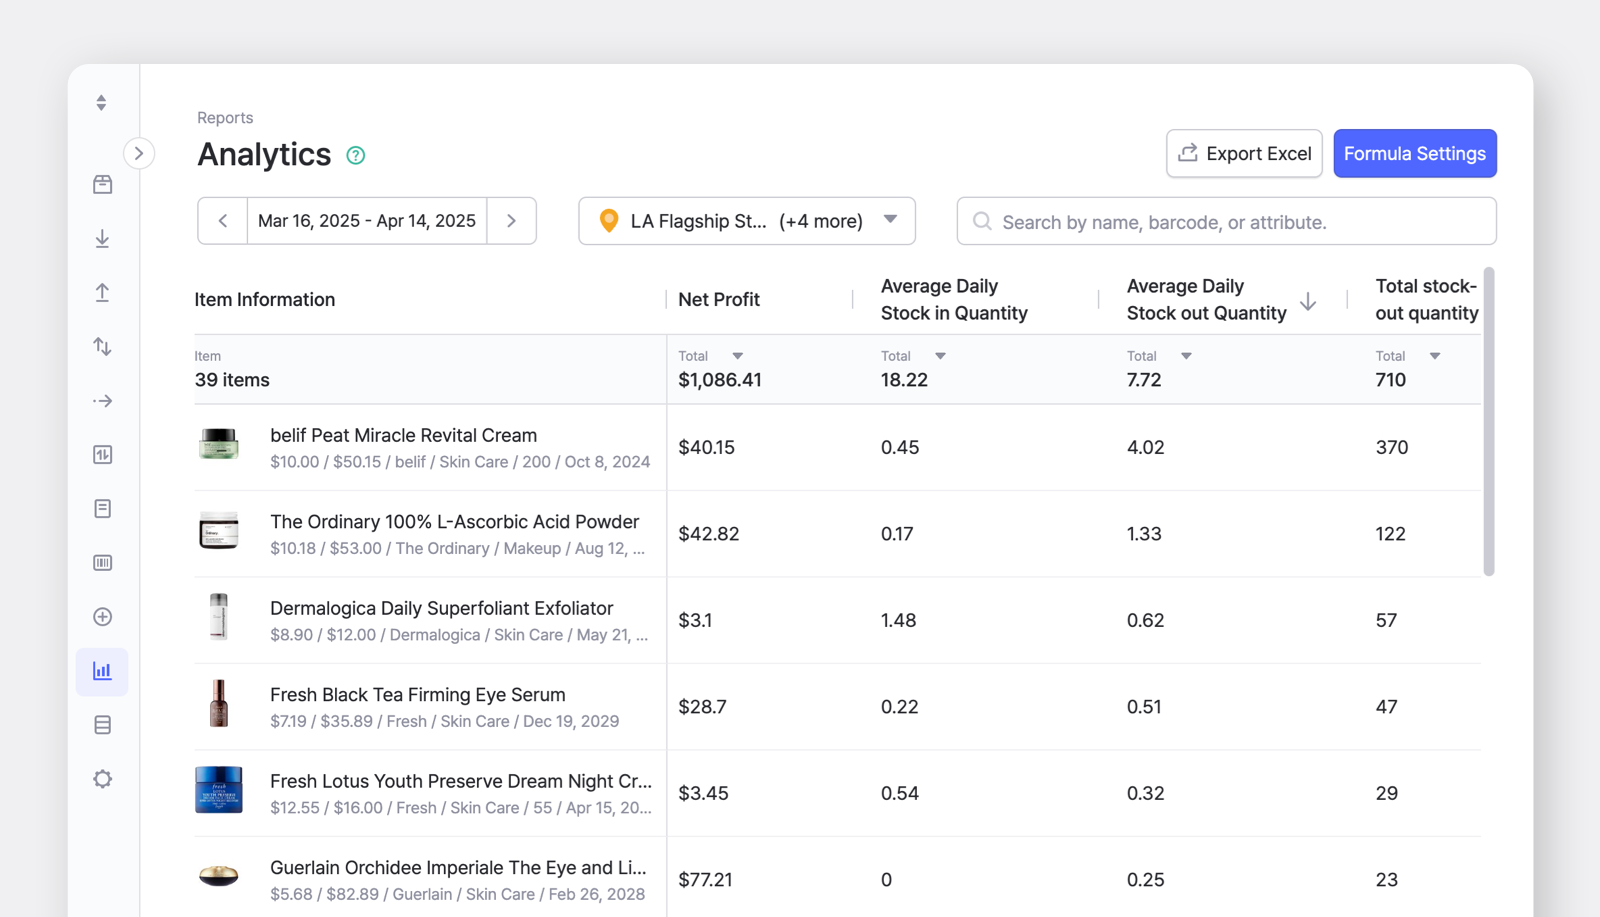Expand the Net Profit Total sort dropdown
The image size is (1600, 917).
point(738,355)
